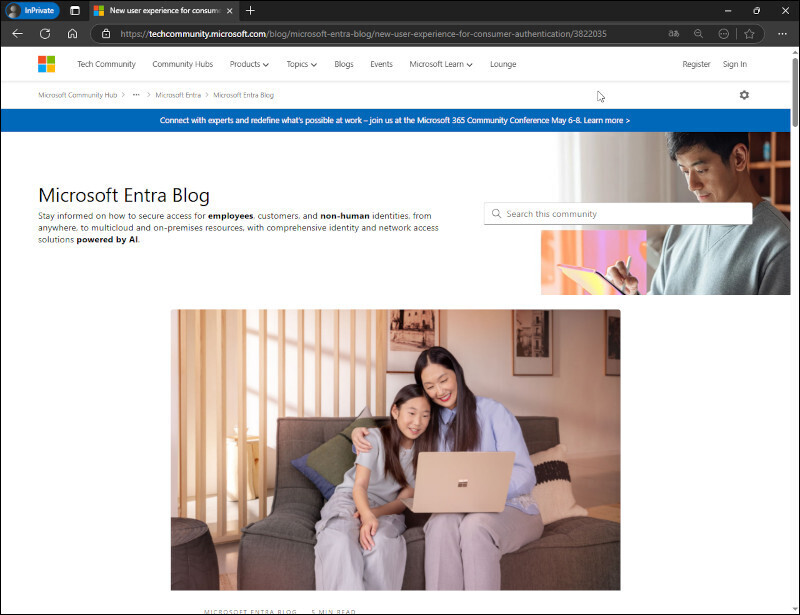Expand the Products dropdown

click(x=249, y=64)
